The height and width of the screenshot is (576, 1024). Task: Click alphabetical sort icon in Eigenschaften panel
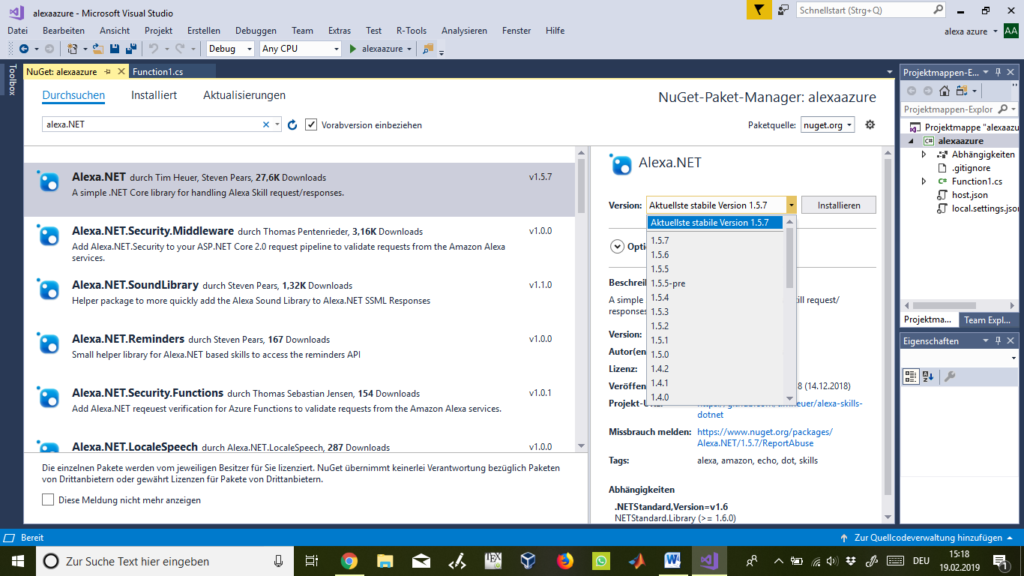tap(928, 376)
